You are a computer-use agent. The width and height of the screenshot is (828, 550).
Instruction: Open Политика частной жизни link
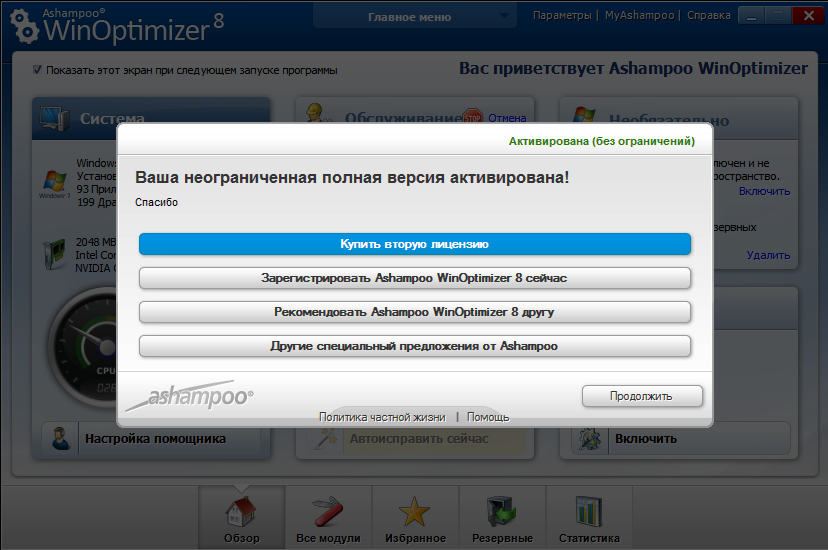[x=382, y=417]
